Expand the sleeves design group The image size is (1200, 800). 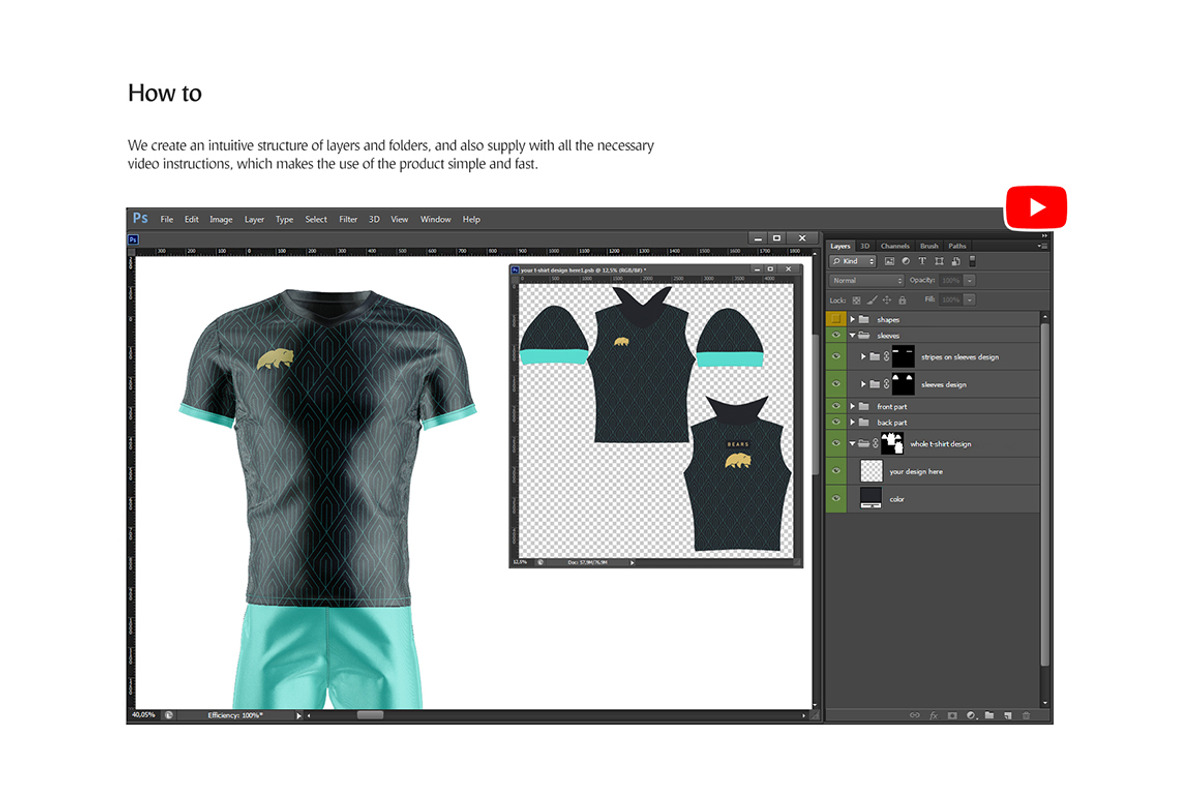tap(864, 384)
